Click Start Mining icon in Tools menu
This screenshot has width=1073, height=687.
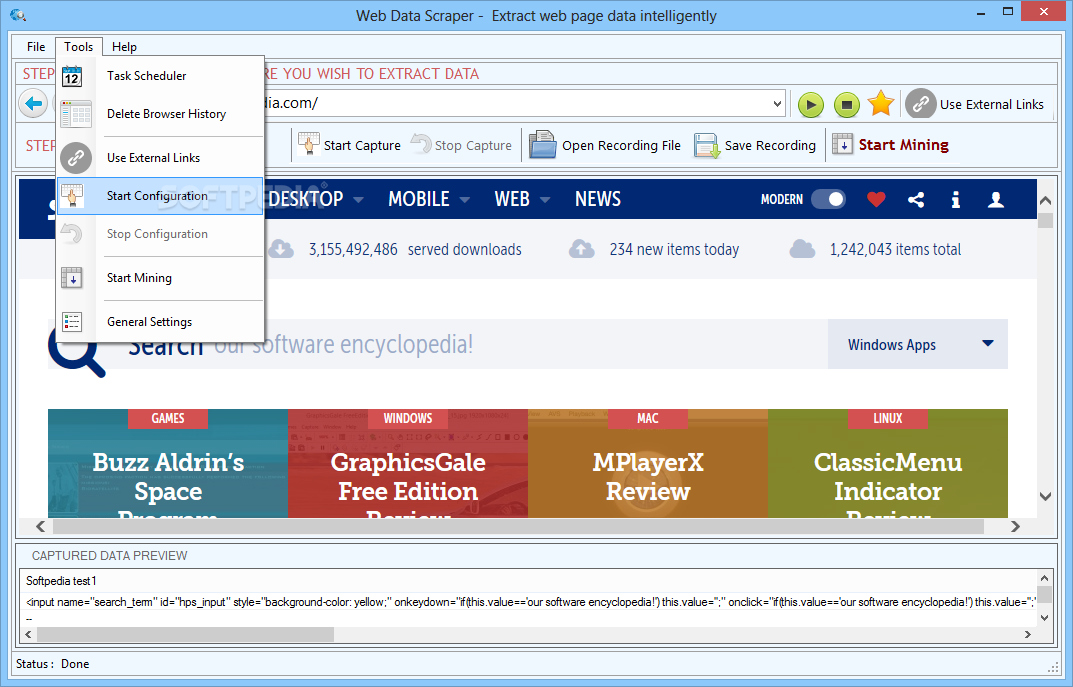(72, 278)
